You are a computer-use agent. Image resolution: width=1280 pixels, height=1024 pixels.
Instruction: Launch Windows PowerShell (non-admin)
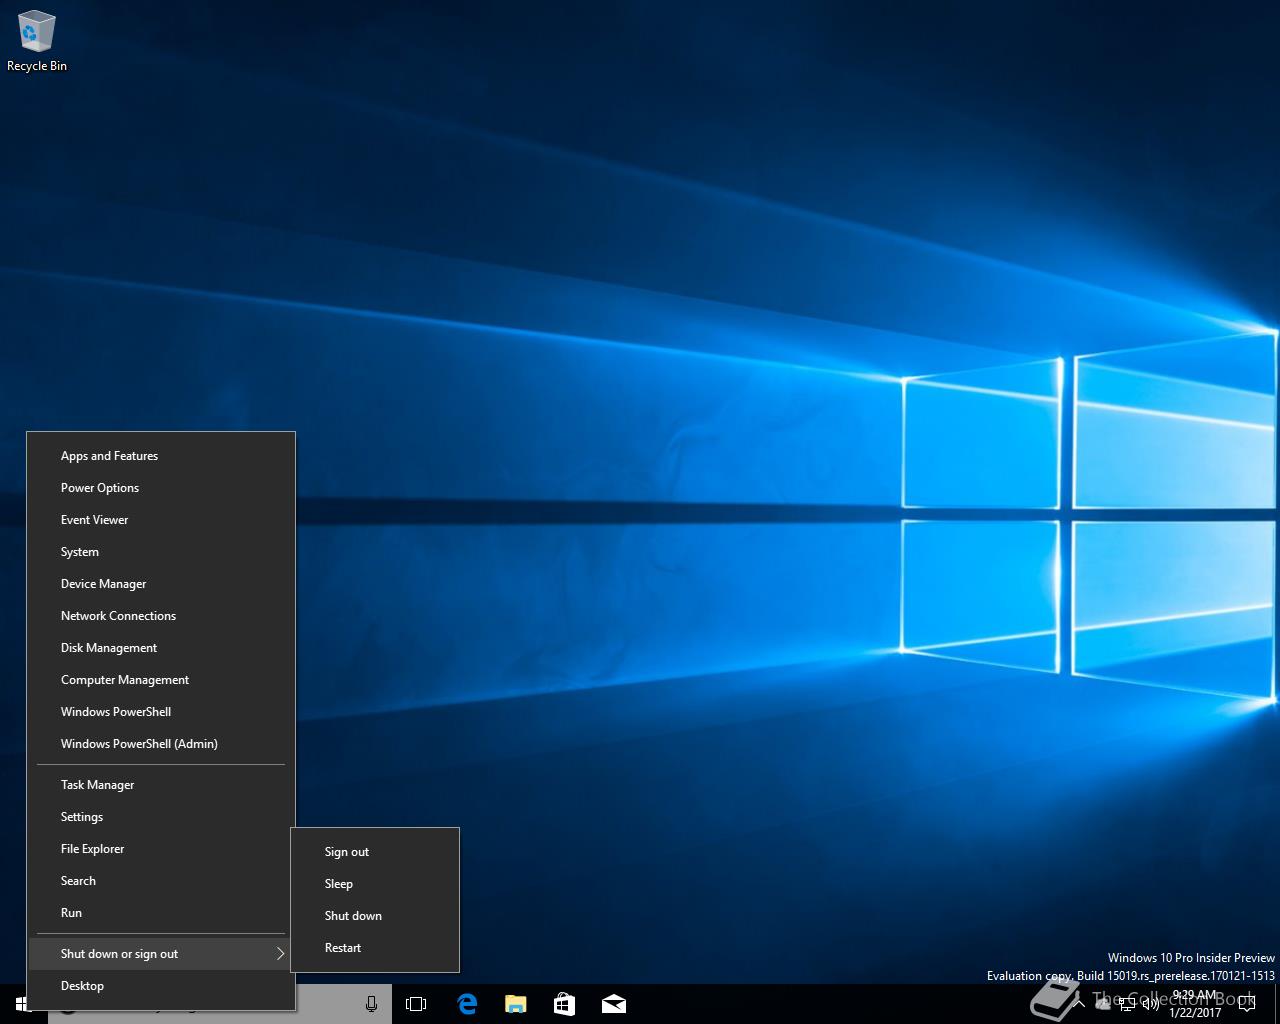point(161,712)
